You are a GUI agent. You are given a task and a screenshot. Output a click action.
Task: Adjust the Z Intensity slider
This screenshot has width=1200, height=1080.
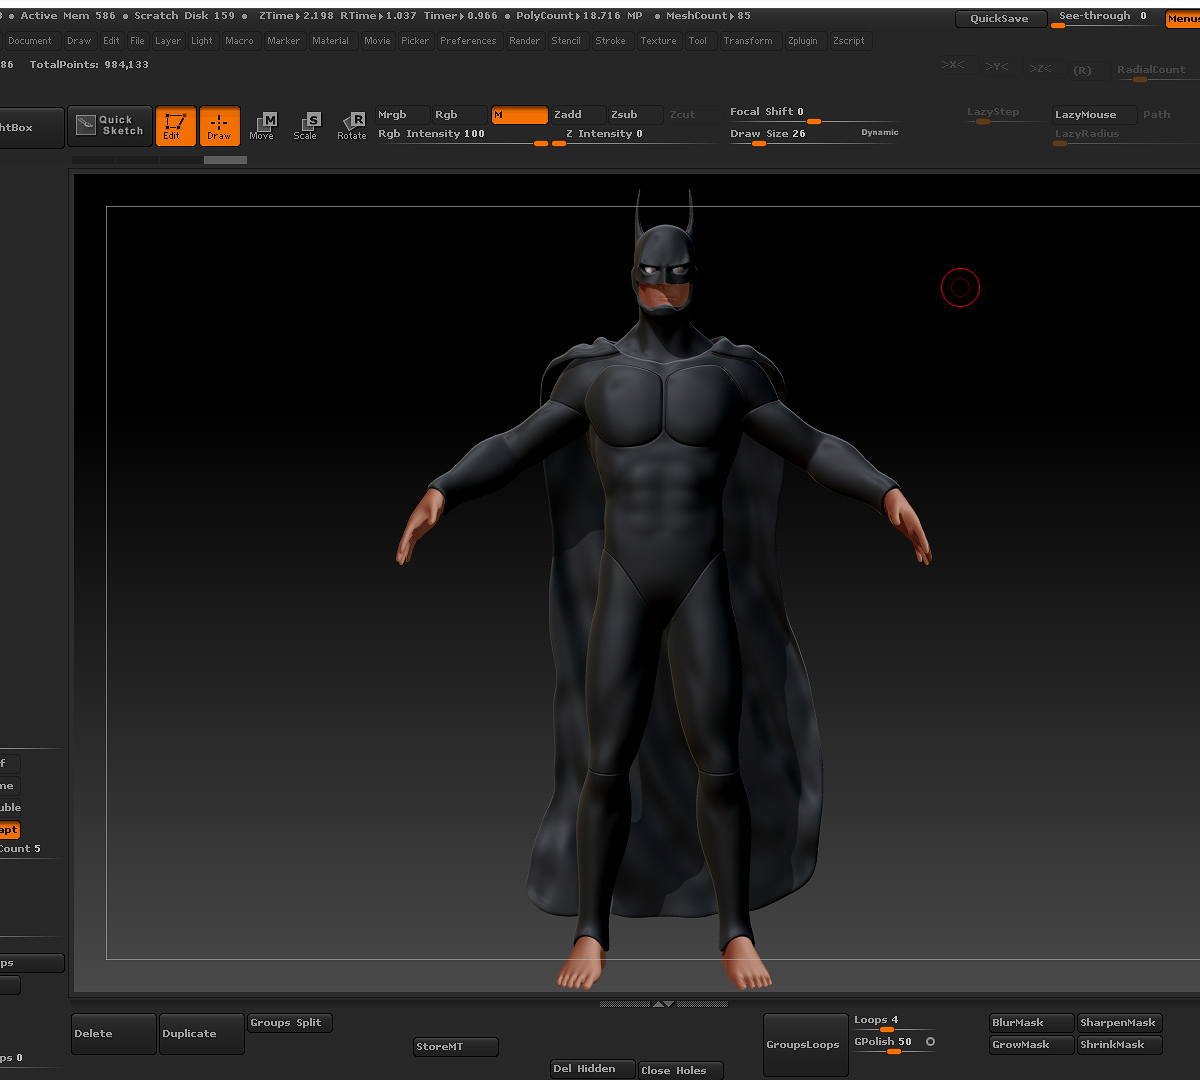(x=635, y=137)
